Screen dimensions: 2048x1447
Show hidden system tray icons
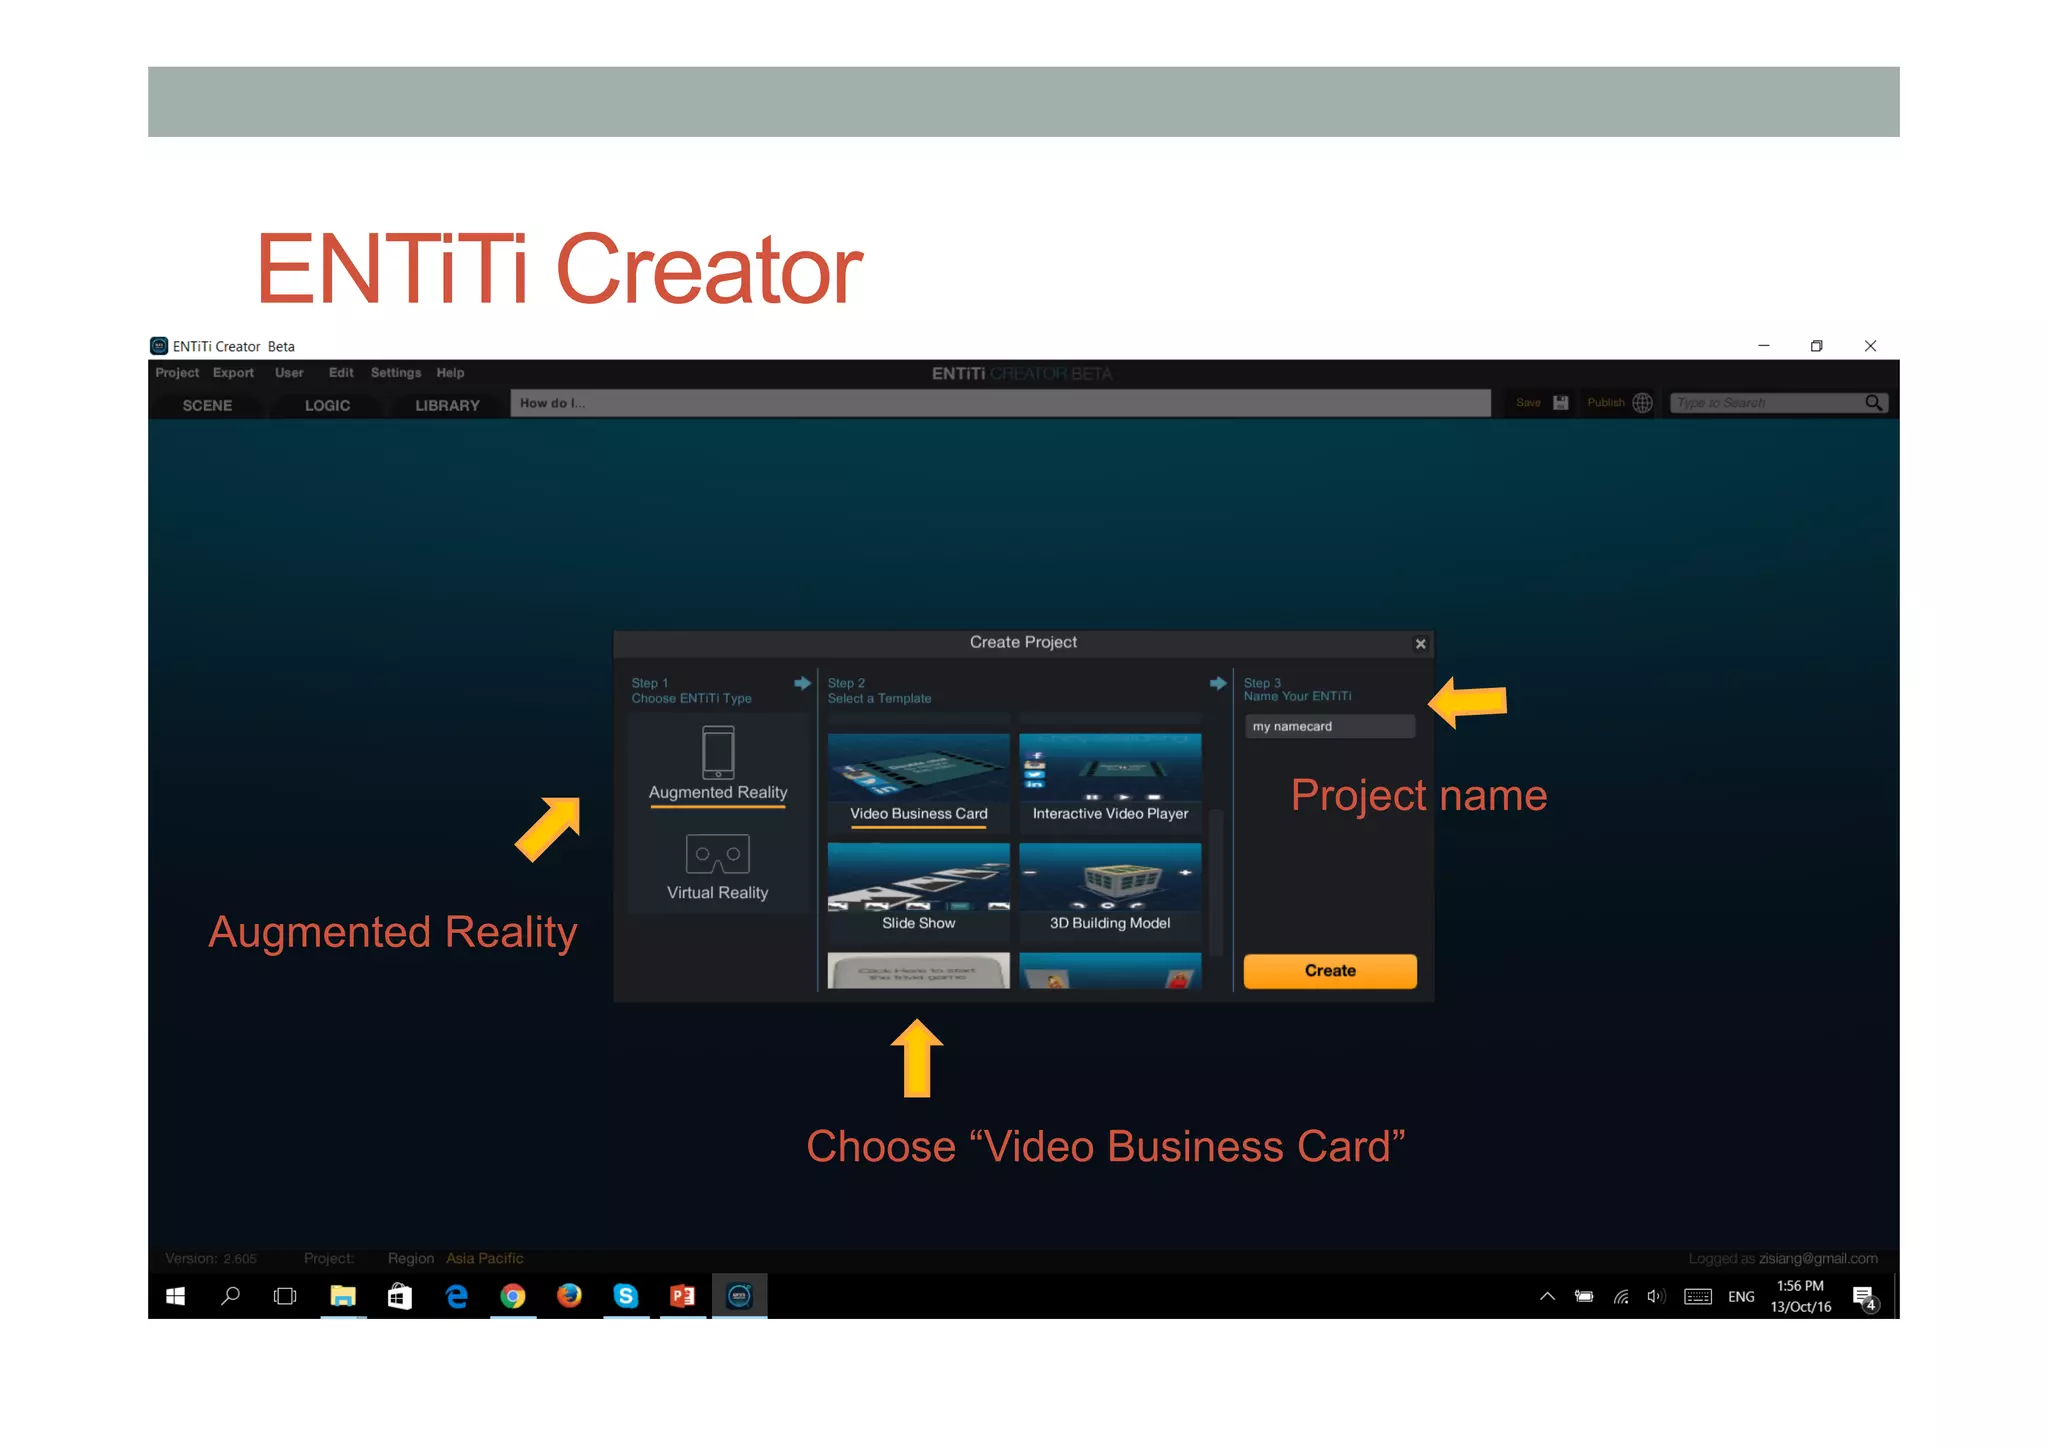point(1547,1297)
